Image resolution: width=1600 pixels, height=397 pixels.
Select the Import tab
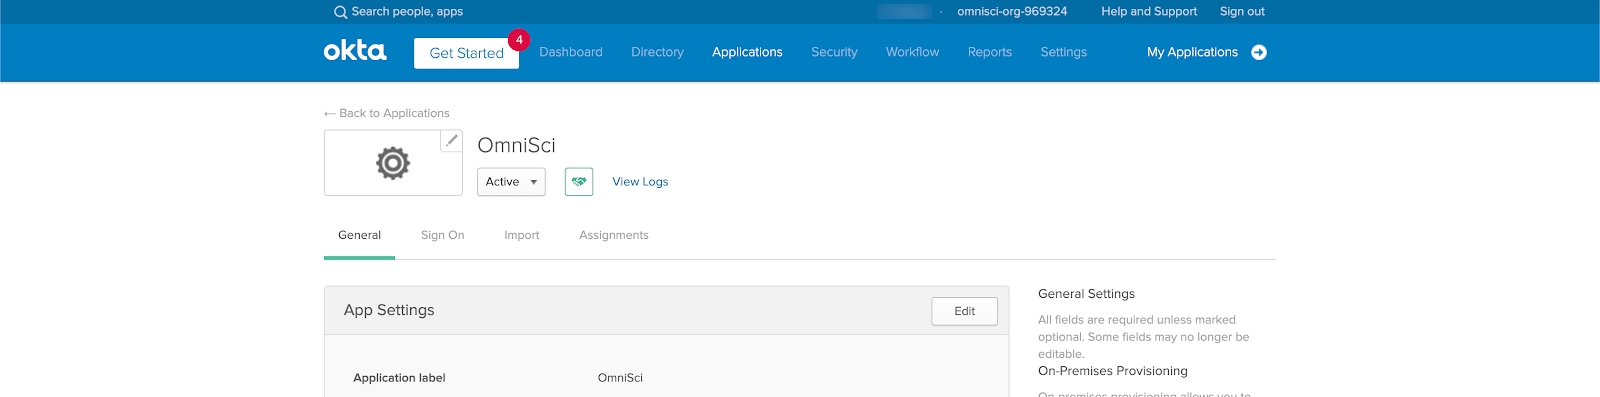(522, 235)
